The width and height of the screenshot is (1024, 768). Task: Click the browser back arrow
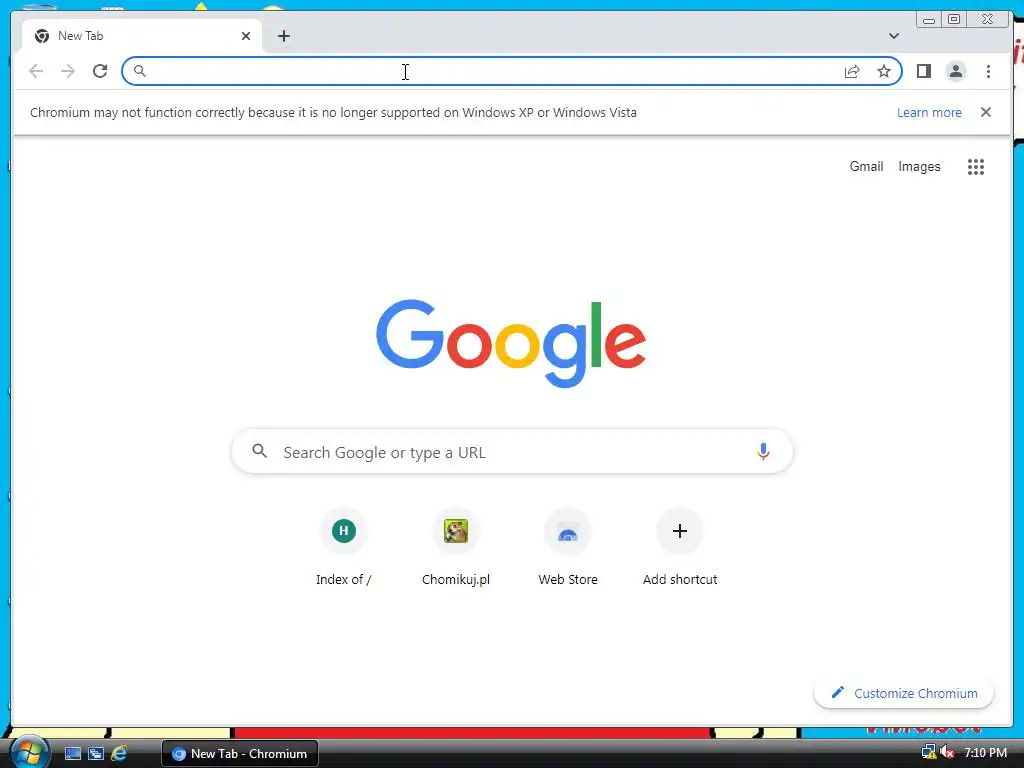[36, 71]
